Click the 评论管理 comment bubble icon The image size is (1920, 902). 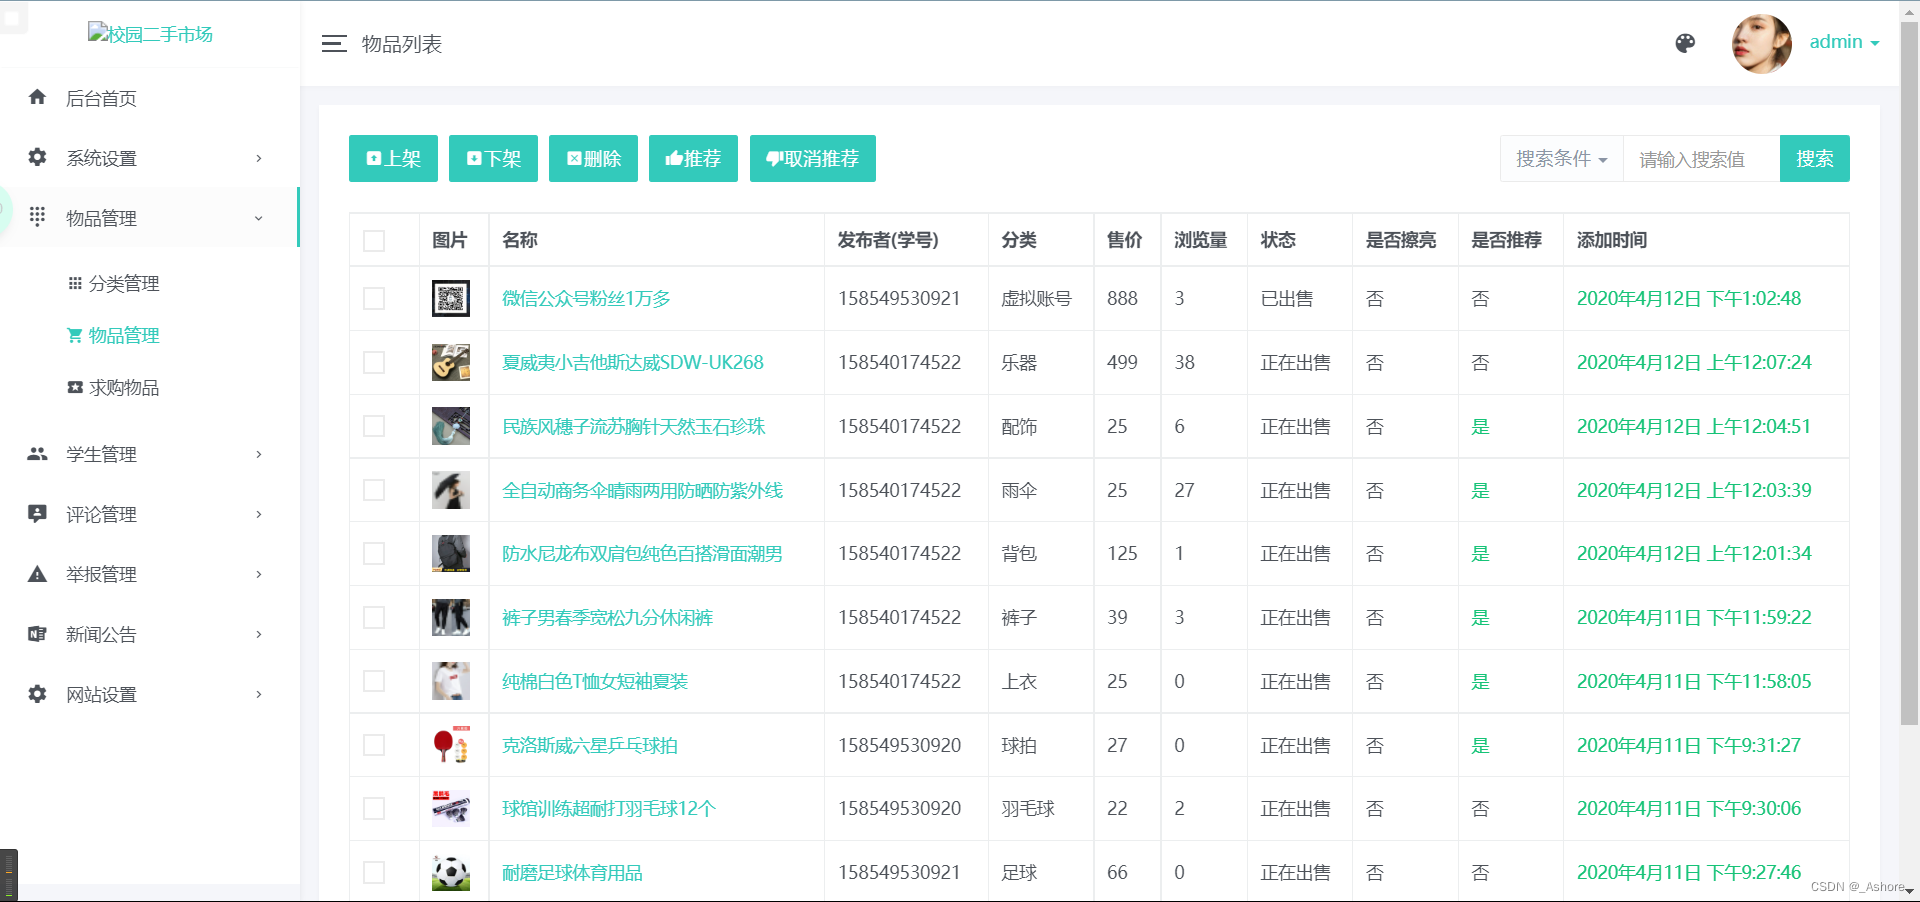37,513
